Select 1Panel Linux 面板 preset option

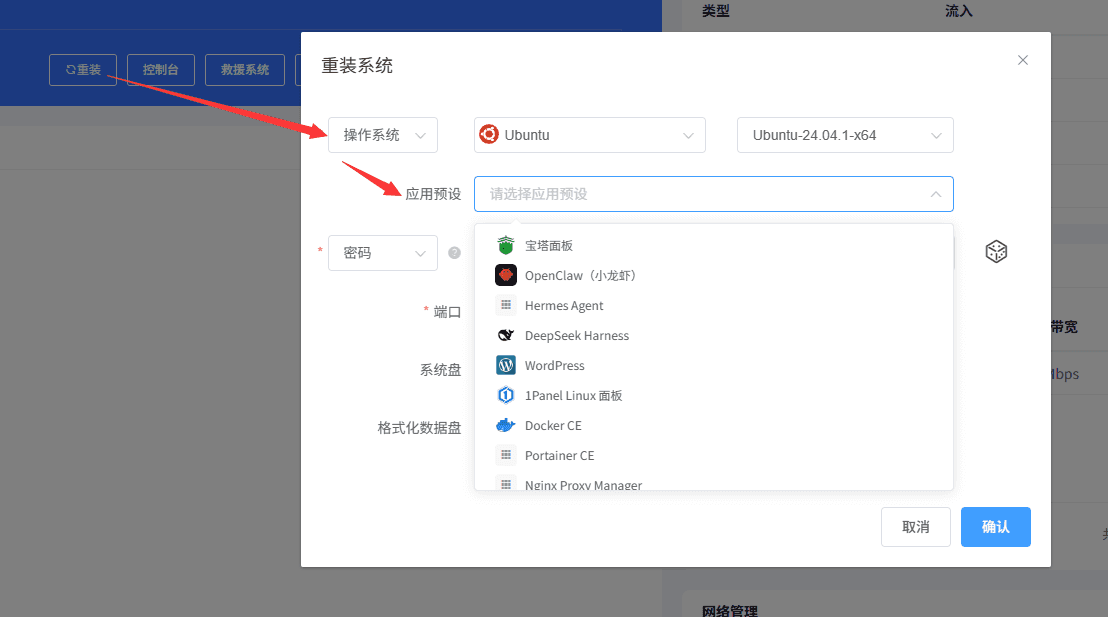(714, 395)
